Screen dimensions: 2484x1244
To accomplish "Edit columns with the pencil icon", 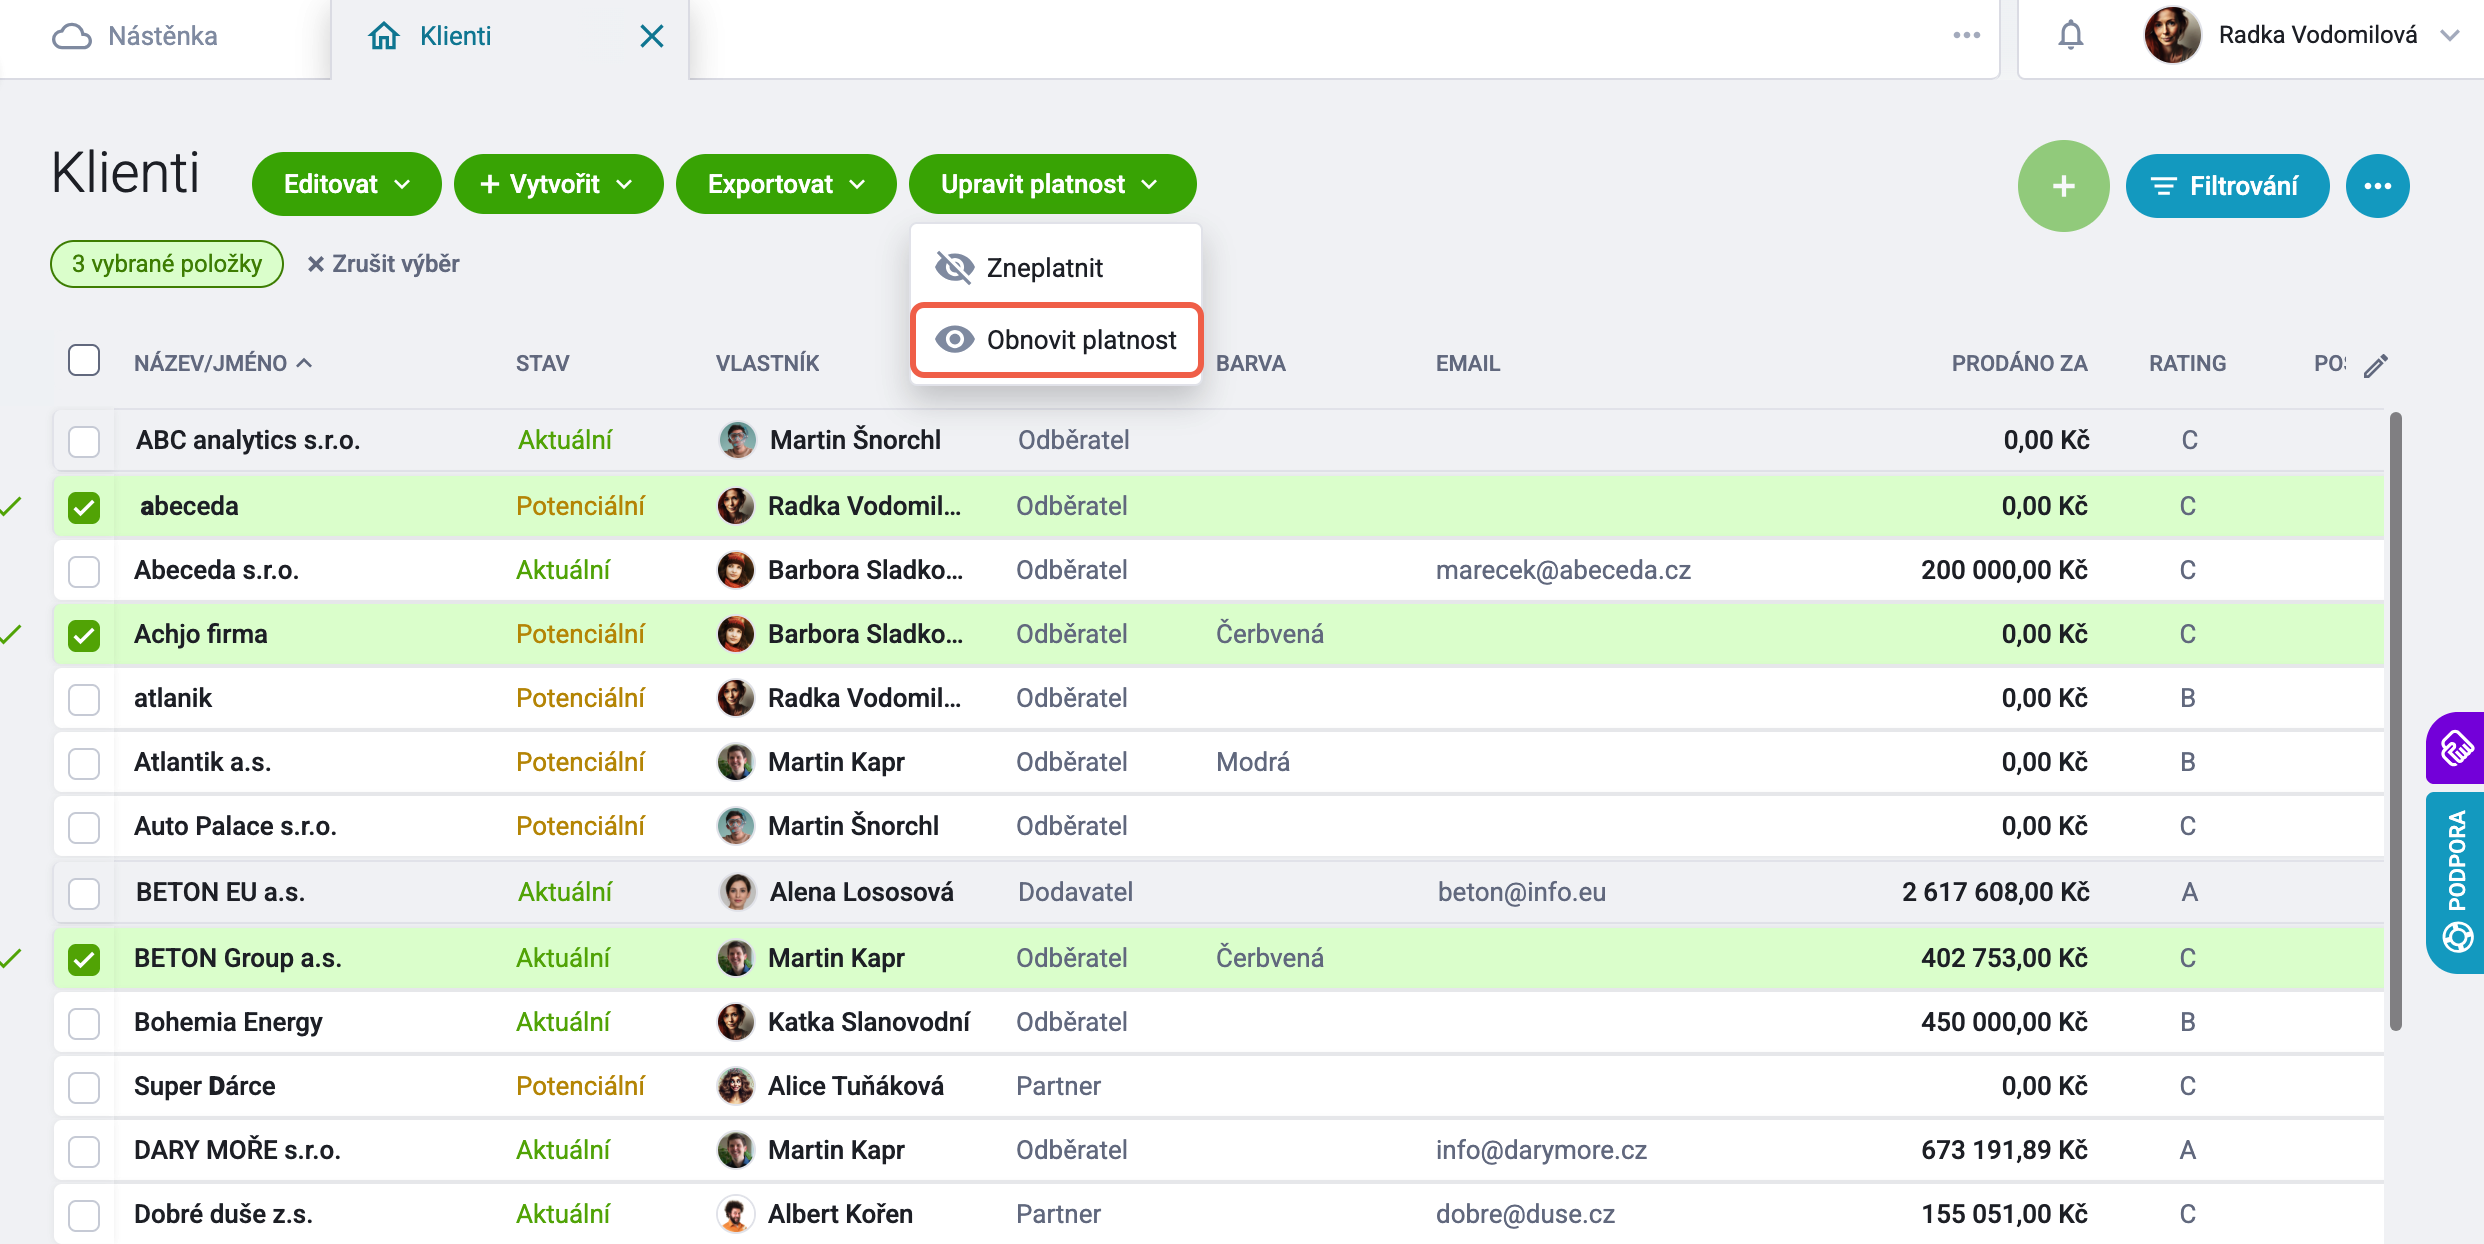I will point(2376,366).
